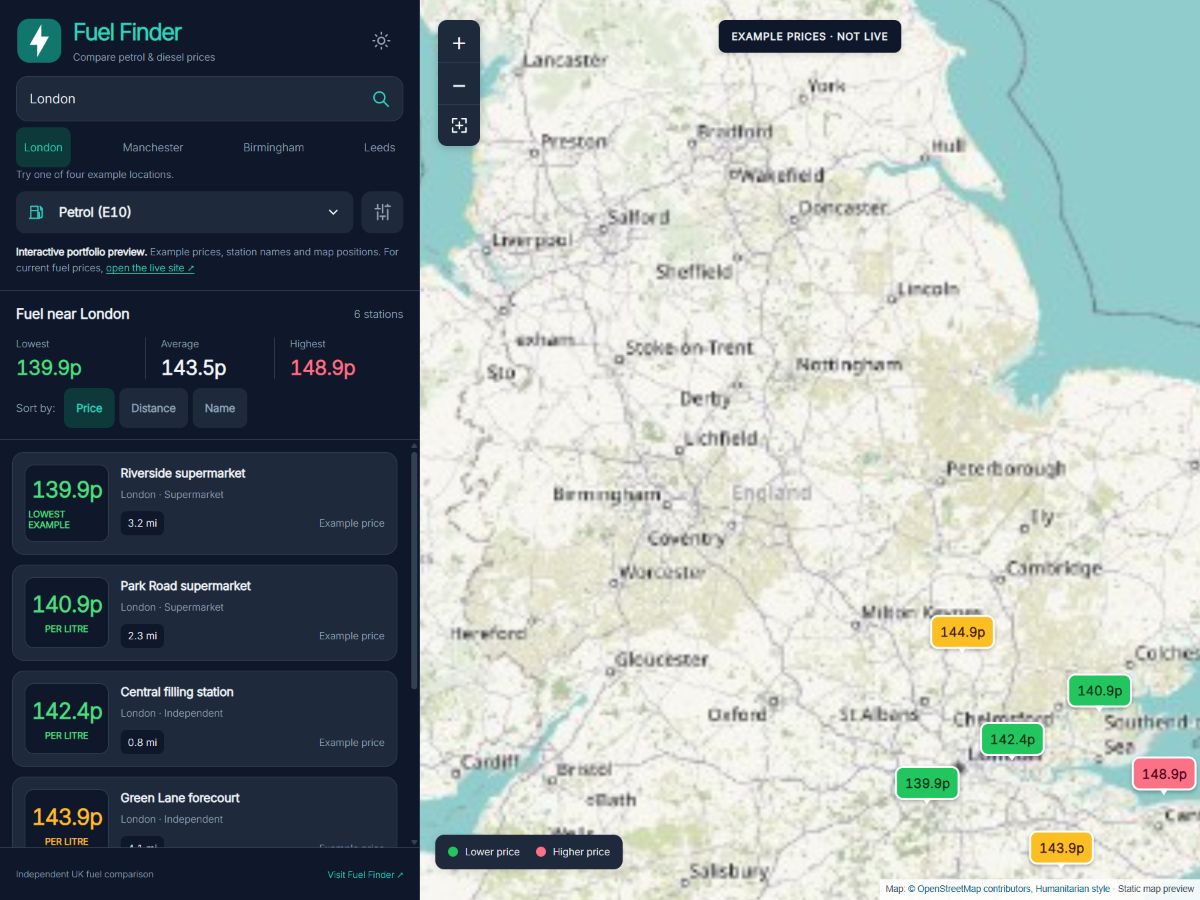Click the 2.3 mi distance badge
This screenshot has width=1200, height=900.
143,635
